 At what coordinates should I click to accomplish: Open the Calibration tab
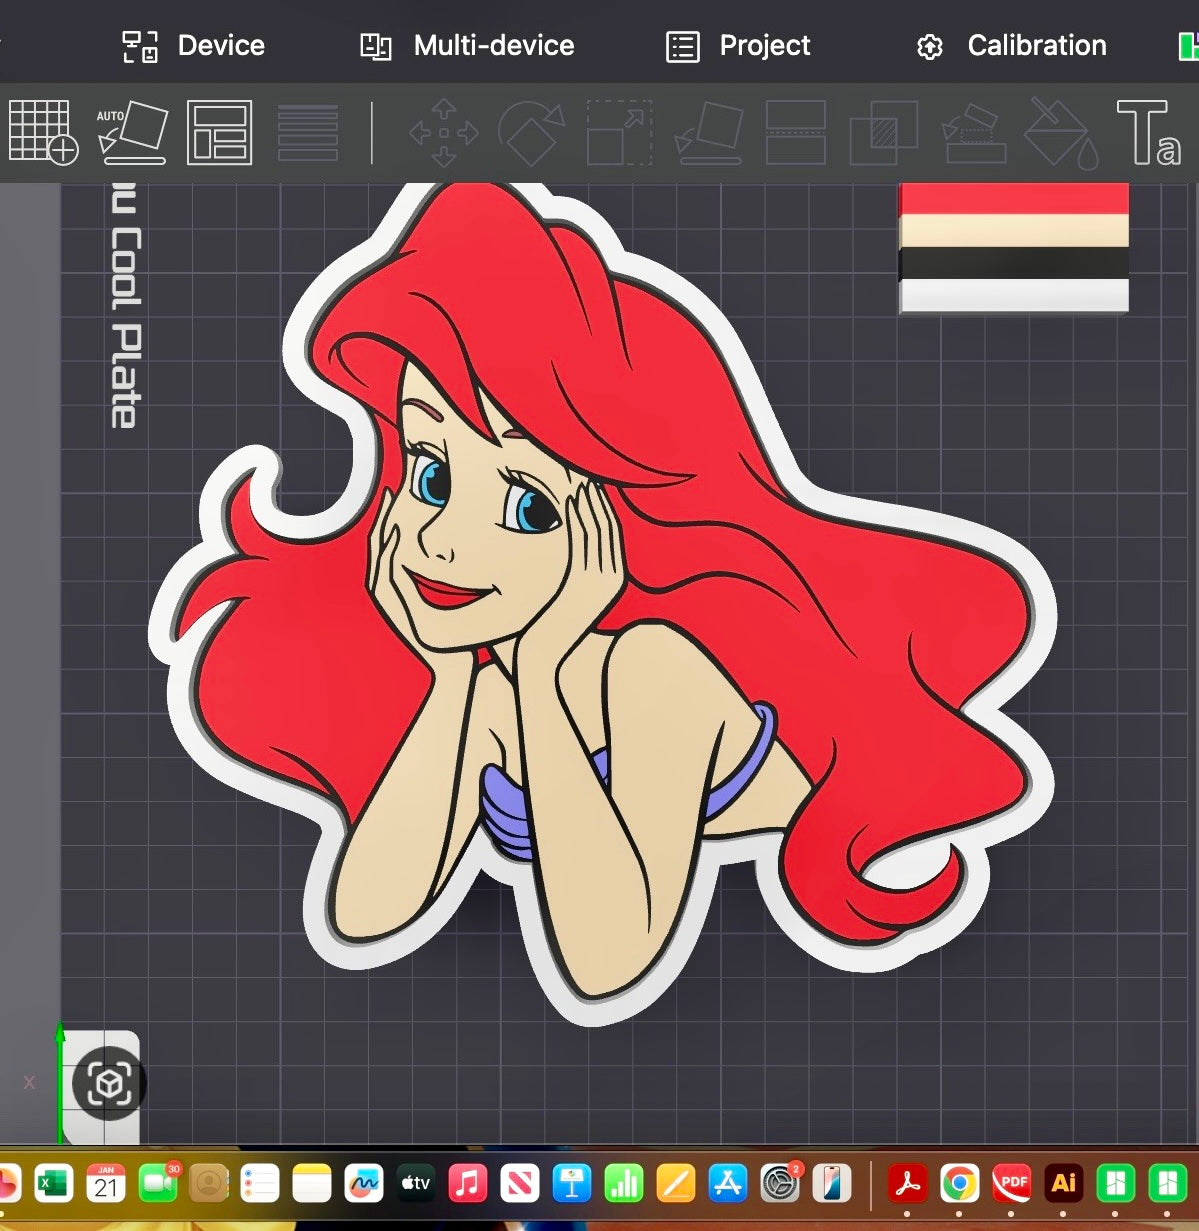click(x=1011, y=46)
